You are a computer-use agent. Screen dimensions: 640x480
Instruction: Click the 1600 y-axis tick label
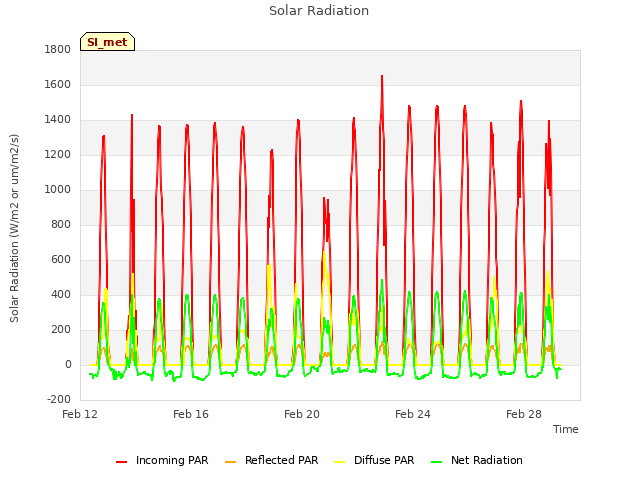pos(58,84)
